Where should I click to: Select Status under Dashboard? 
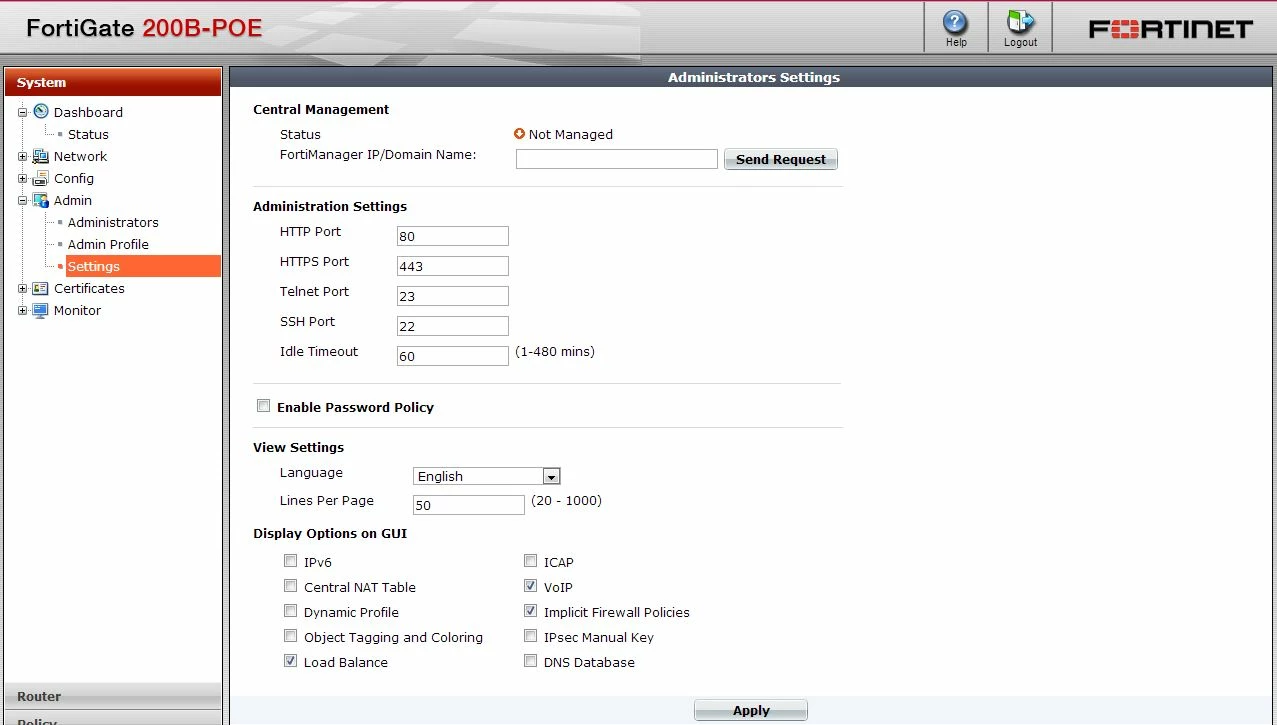(x=88, y=134)
